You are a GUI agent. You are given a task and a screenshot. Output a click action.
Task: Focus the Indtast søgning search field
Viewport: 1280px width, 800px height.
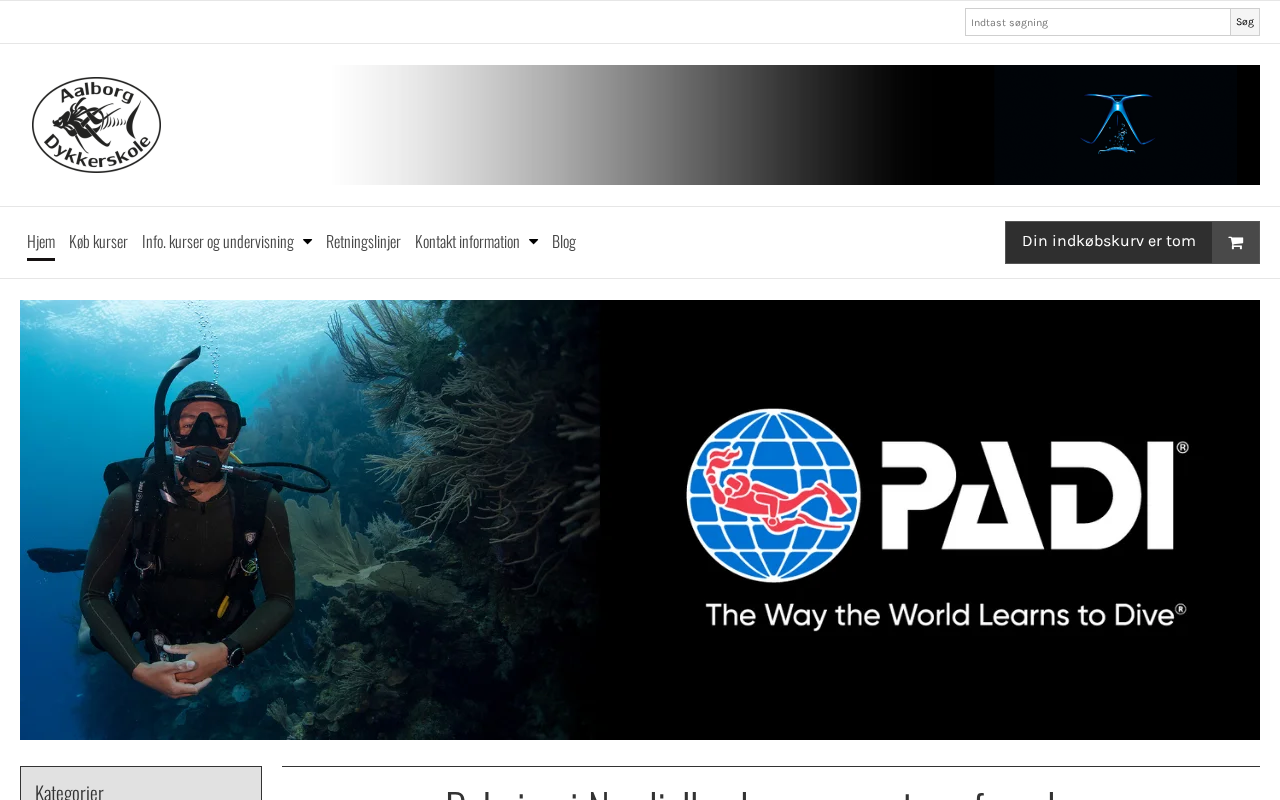tap(1098, 22)
